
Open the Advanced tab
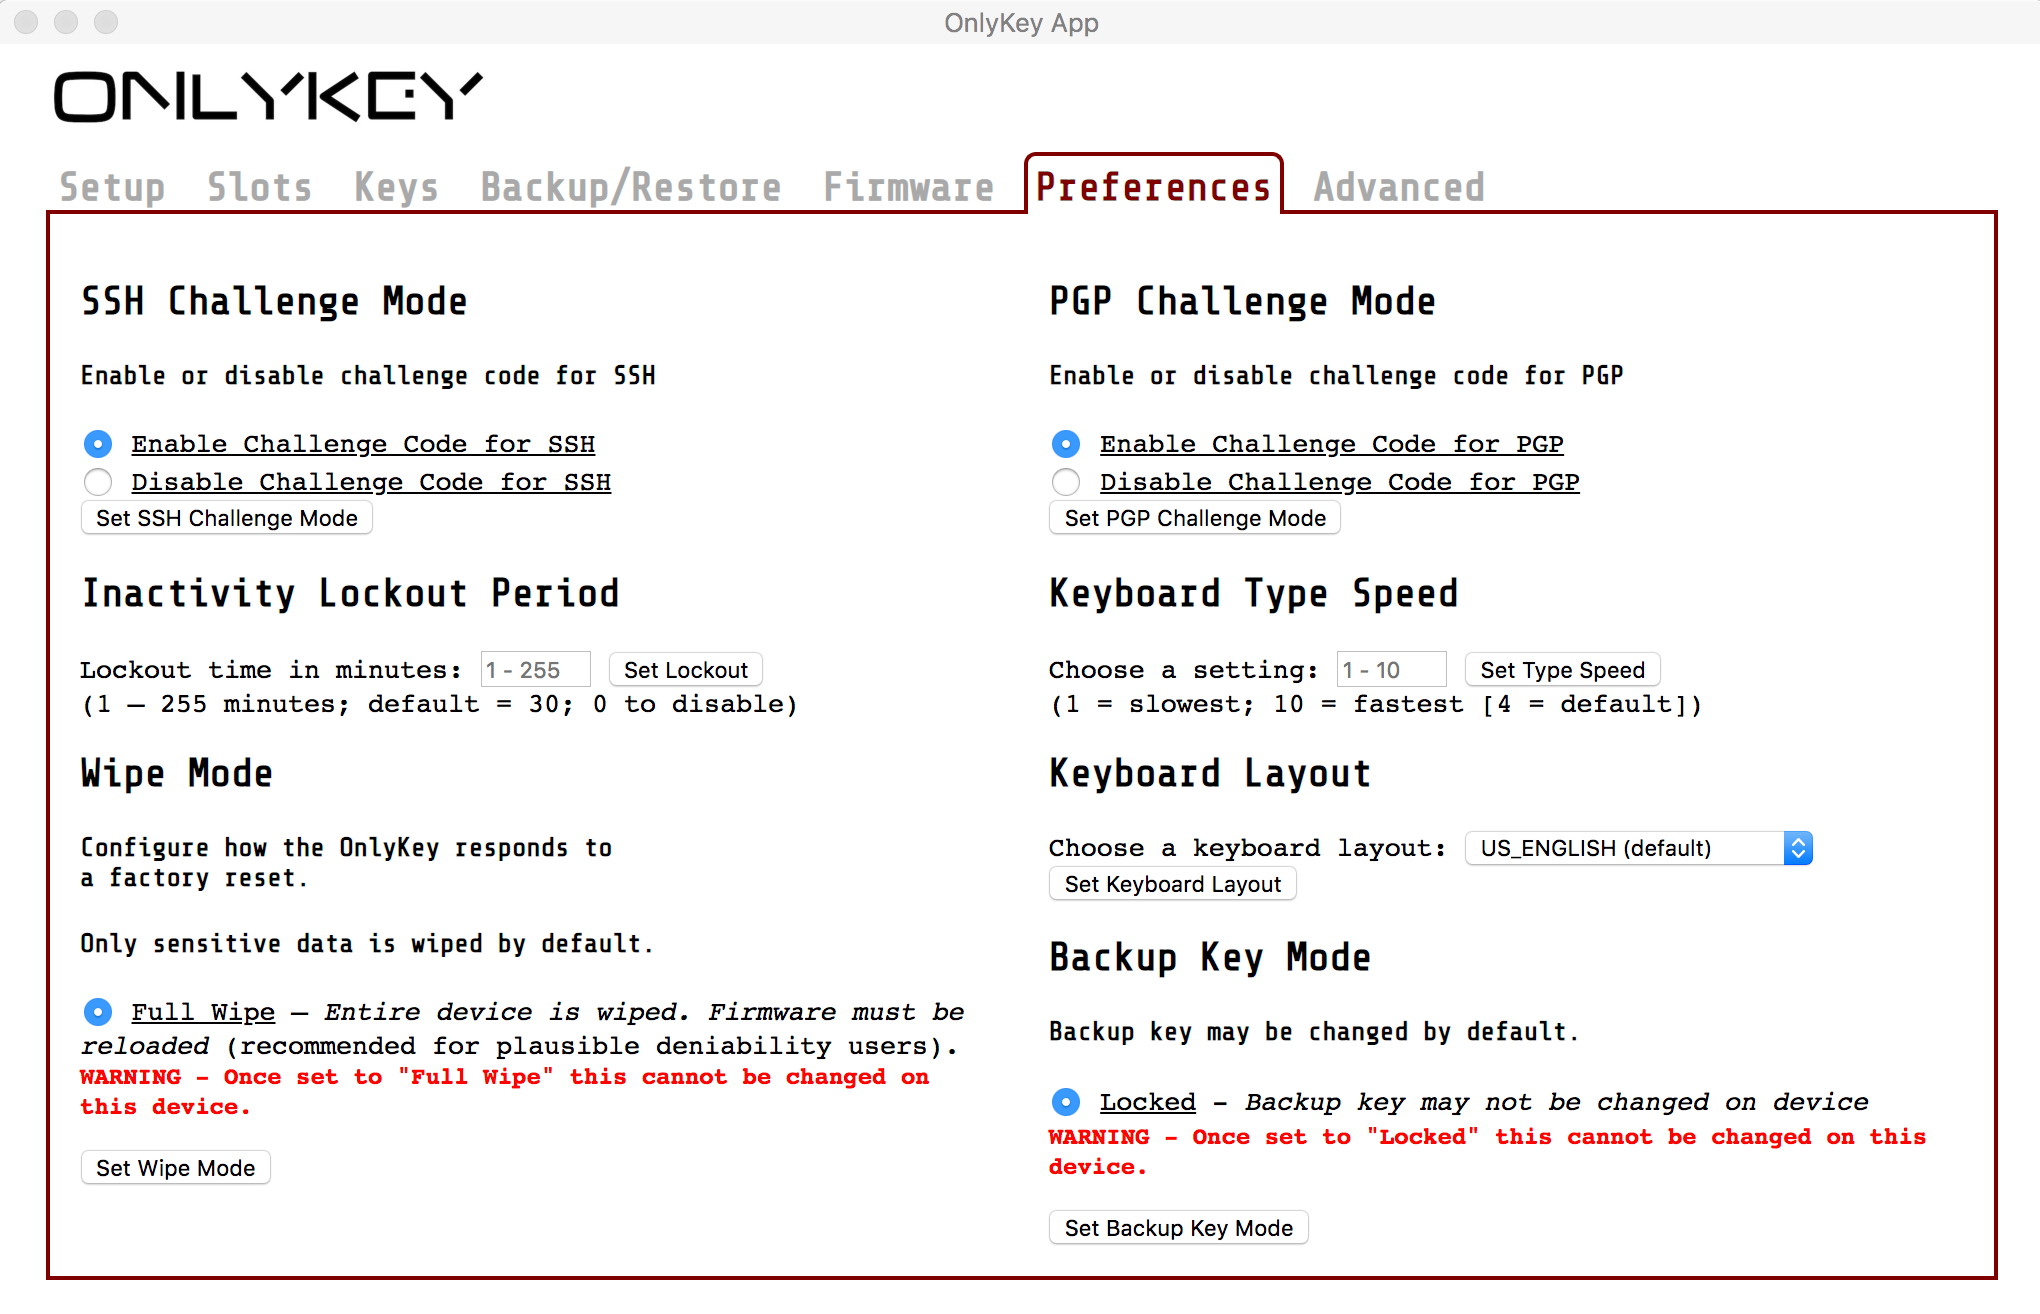coord(1398,187)
